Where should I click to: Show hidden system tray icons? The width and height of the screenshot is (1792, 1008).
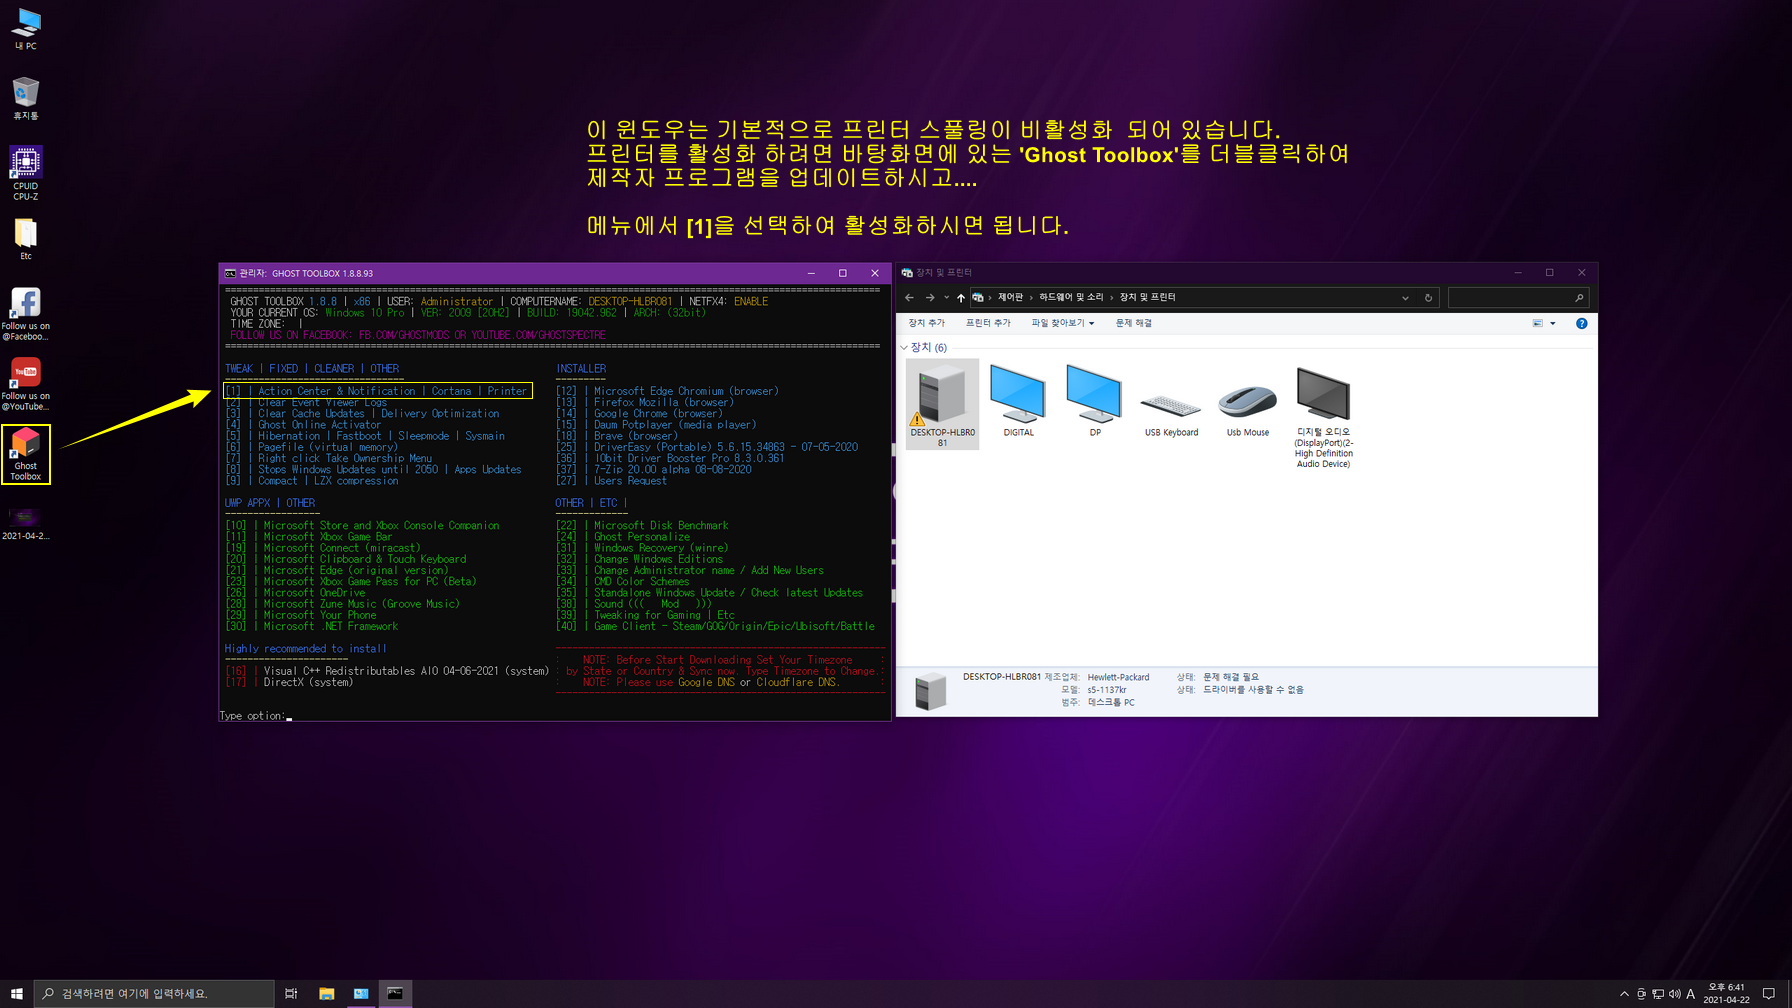point(1624,994)
